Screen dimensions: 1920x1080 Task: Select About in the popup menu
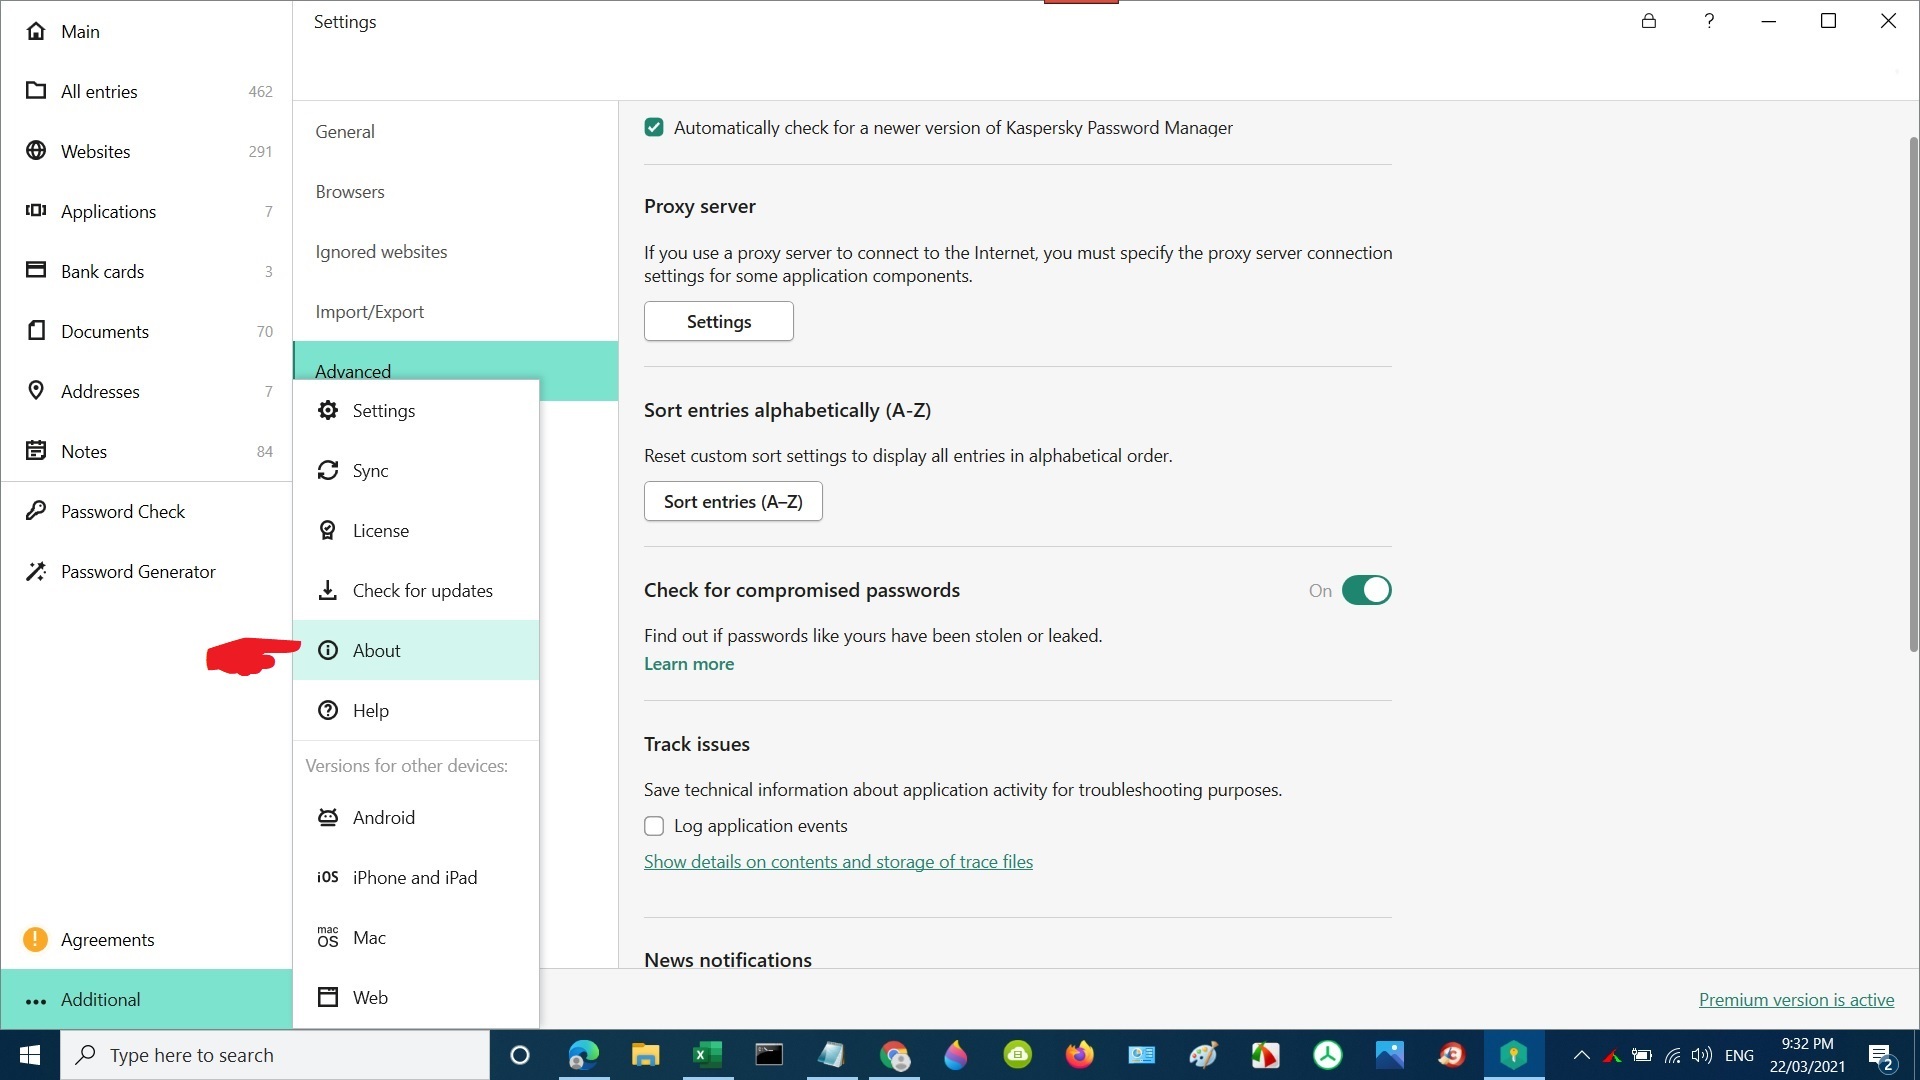coord(416,651)
